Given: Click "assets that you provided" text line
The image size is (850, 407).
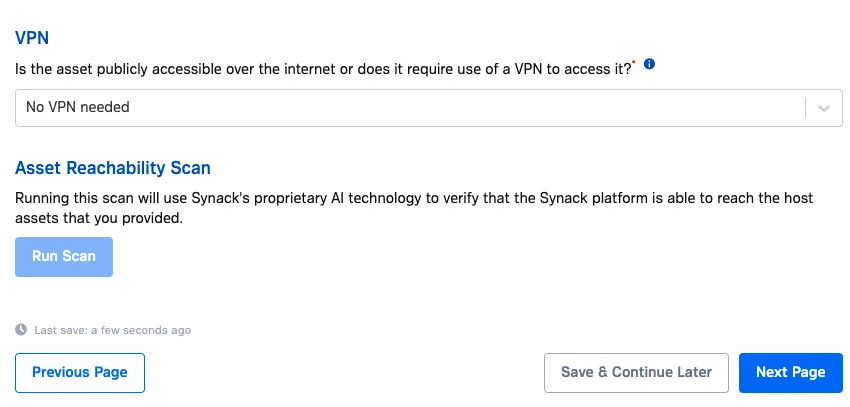Looking at the screenshot, I should pos(98,218).
